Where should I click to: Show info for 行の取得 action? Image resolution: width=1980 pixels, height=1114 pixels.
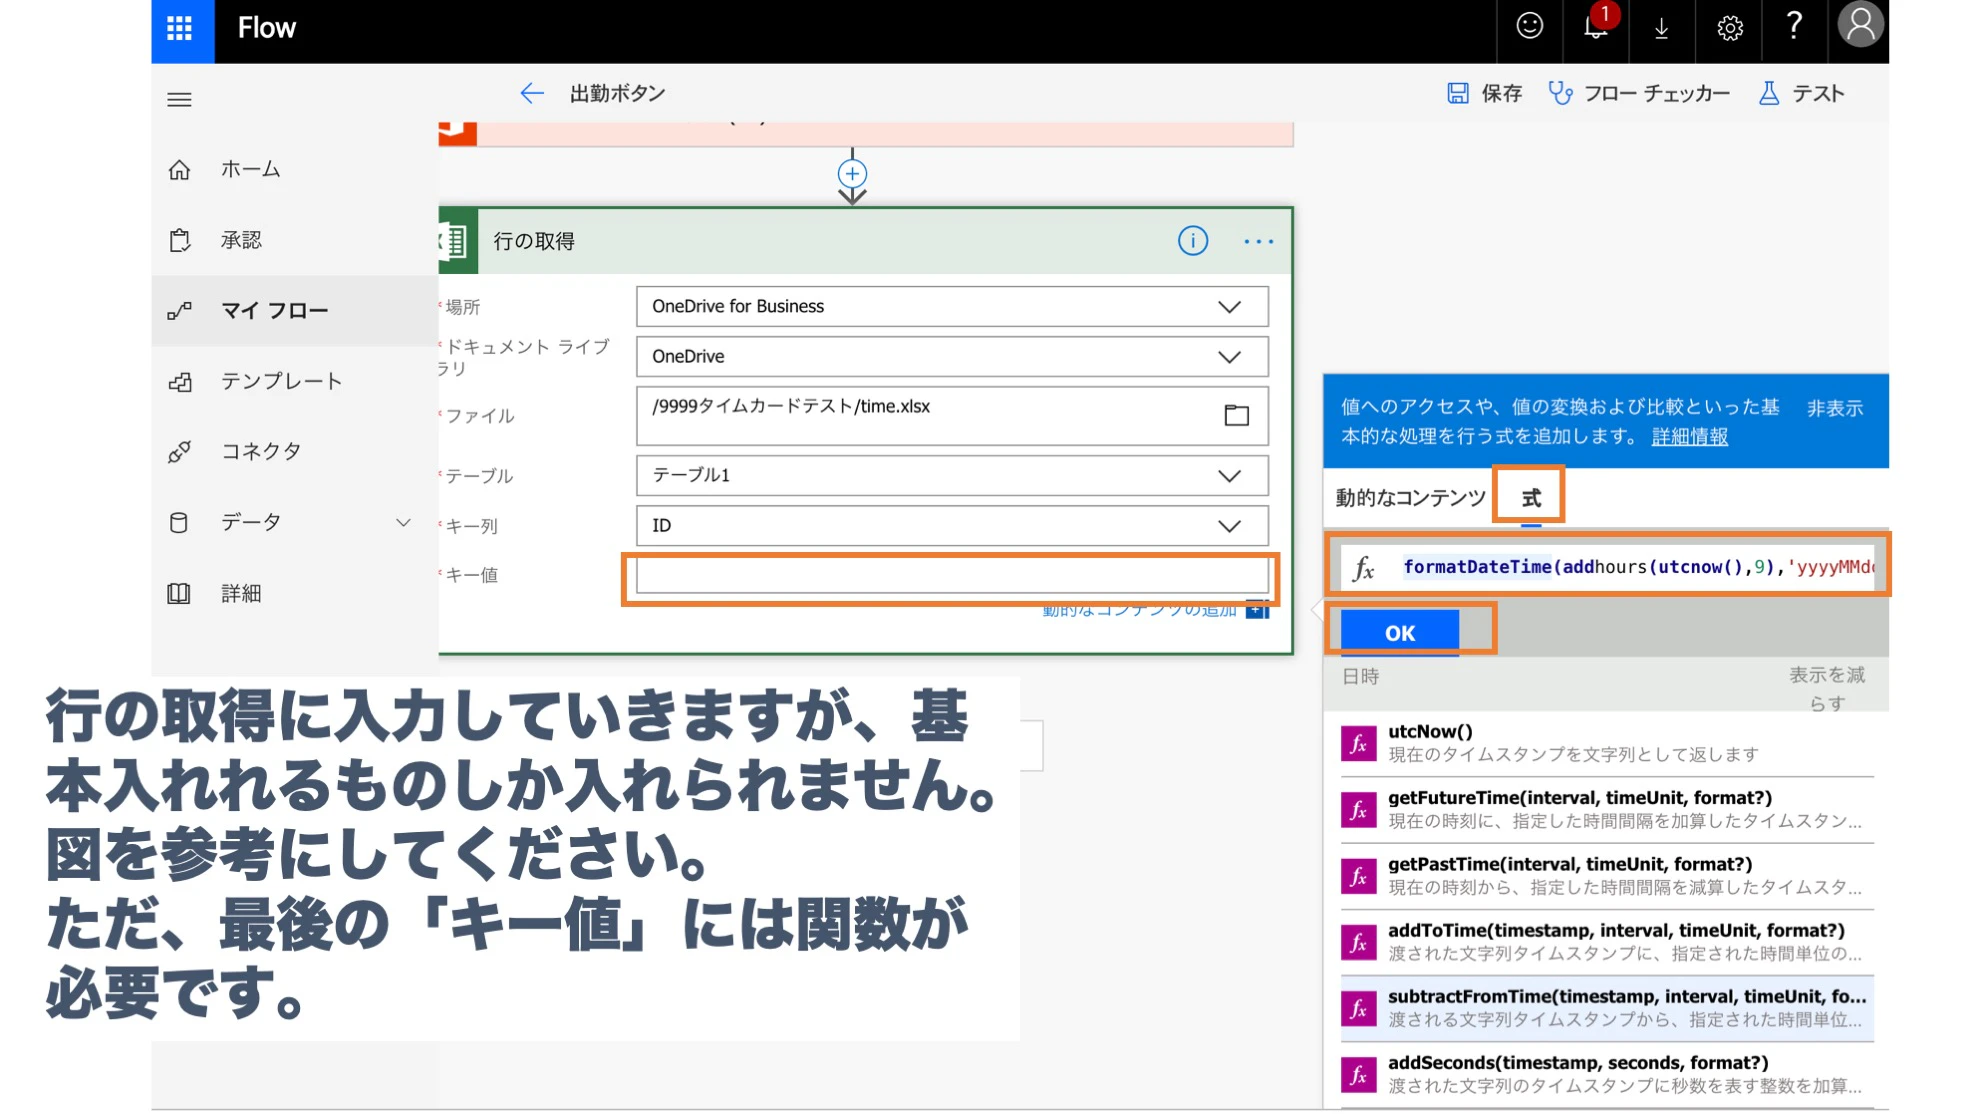coord(1192,241)
